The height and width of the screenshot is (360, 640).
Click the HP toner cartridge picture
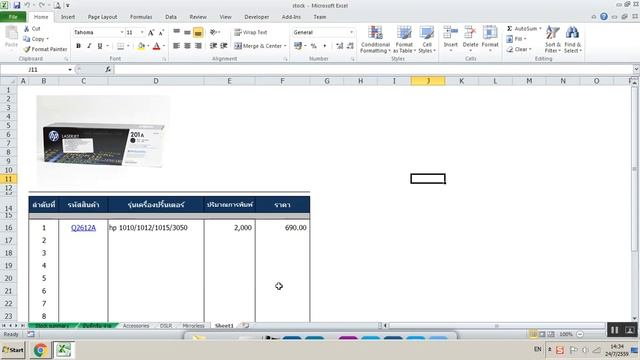pos(103,141)
